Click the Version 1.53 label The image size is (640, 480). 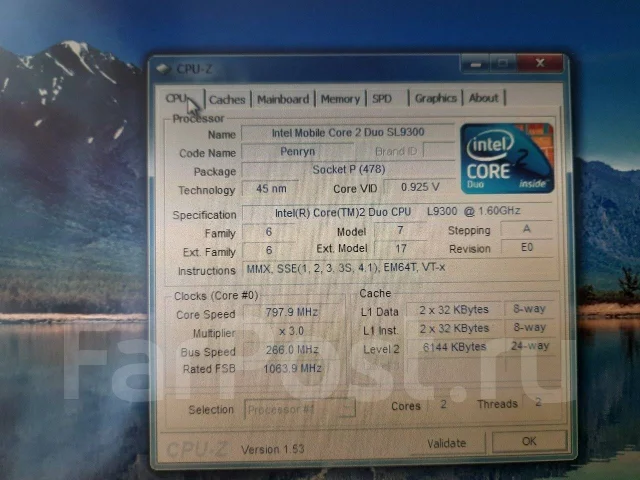(273, 449)
